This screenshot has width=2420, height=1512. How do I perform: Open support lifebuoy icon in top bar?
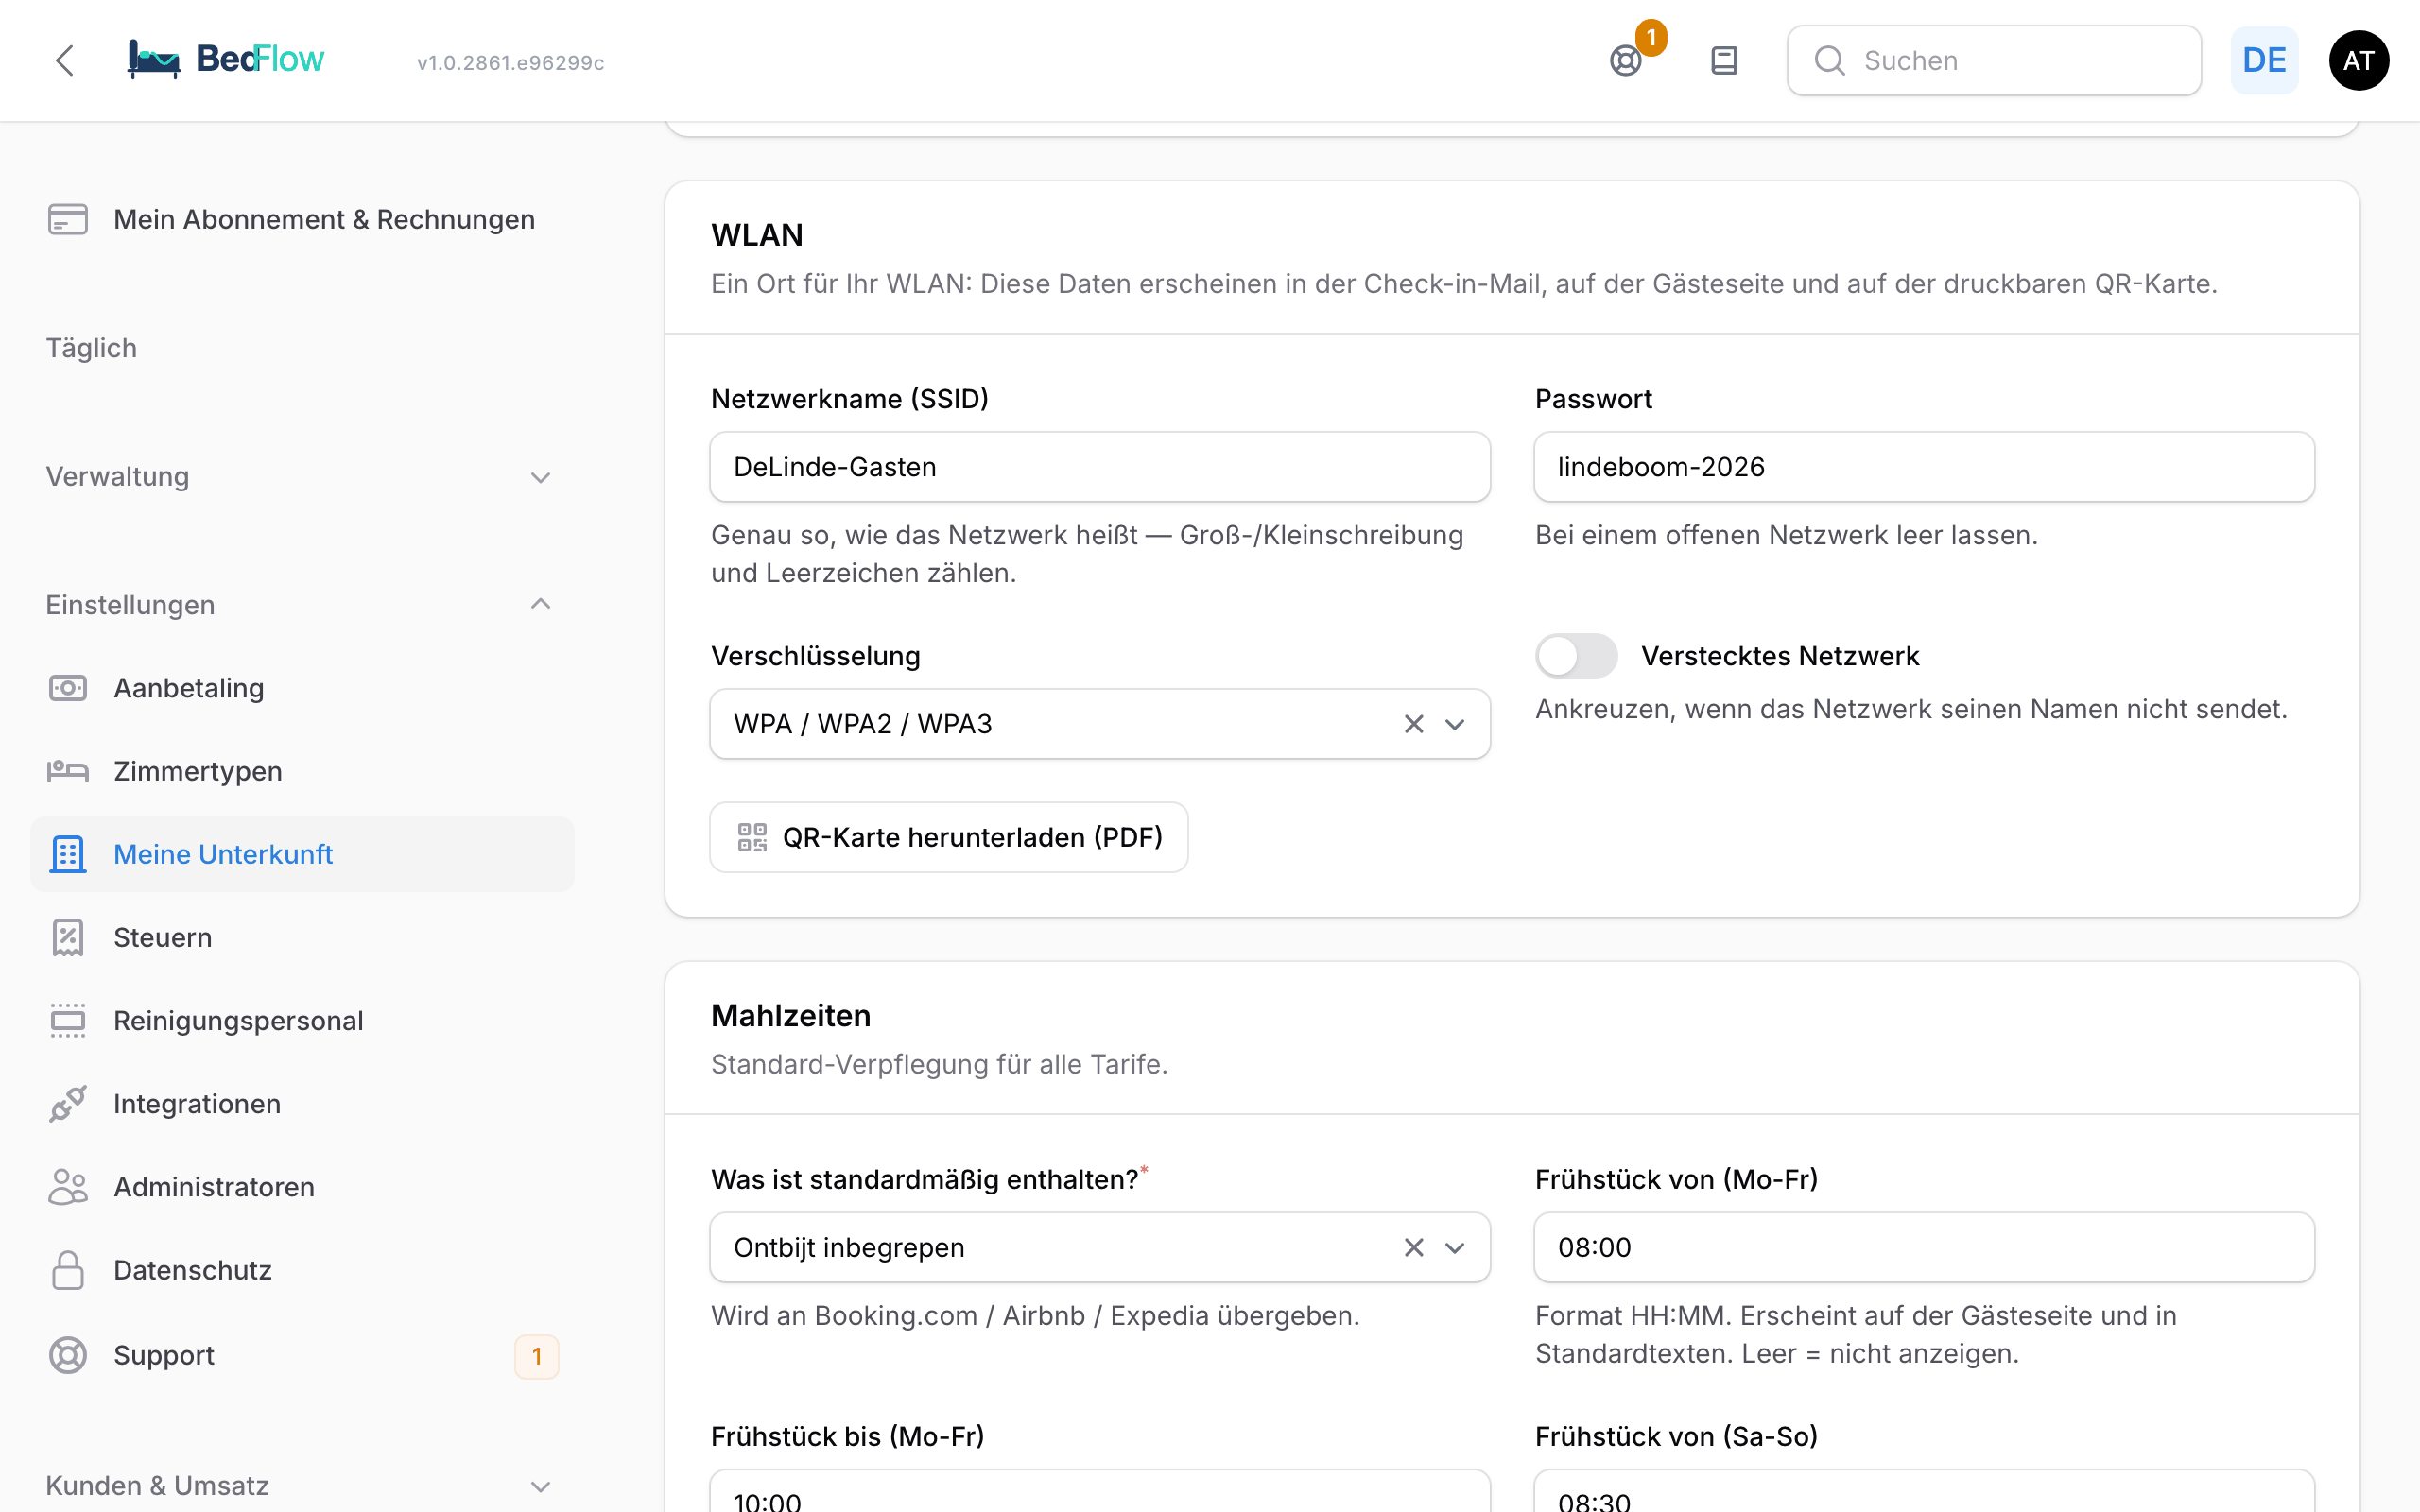pyautogui.click(x=1626, y=61)
